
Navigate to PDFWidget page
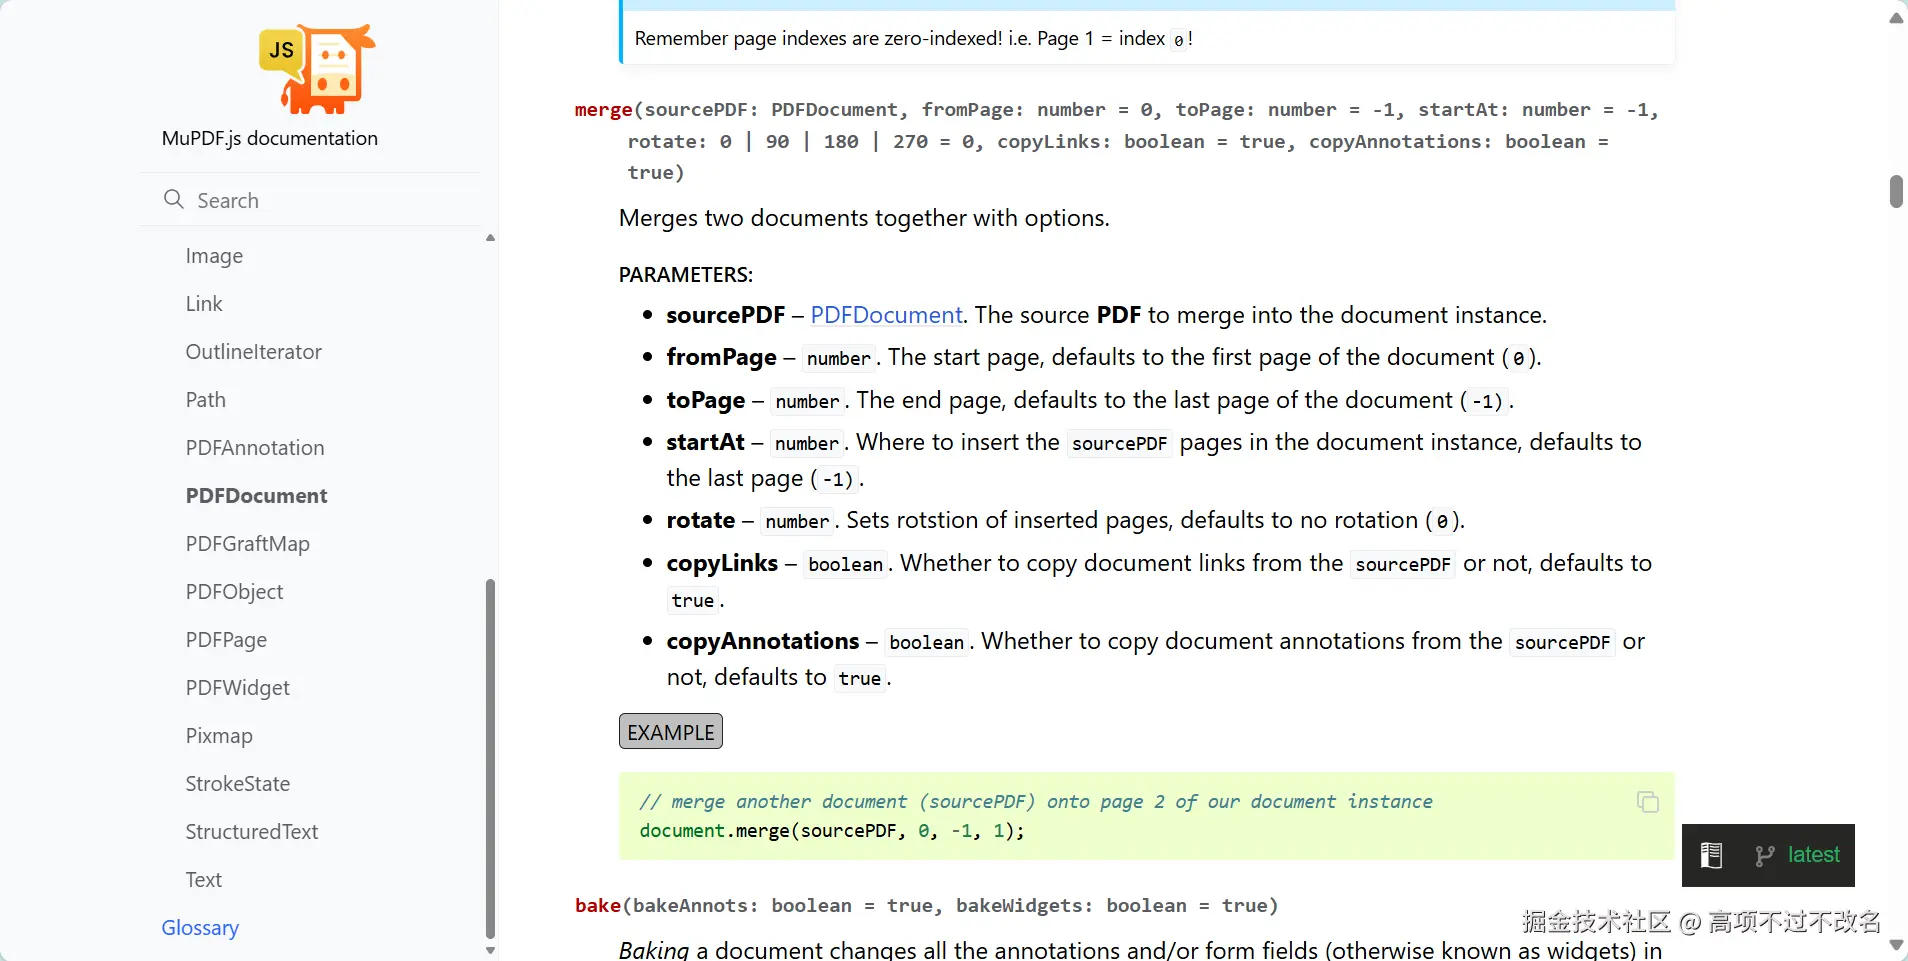pyautogui.click(x=238, y=688)
